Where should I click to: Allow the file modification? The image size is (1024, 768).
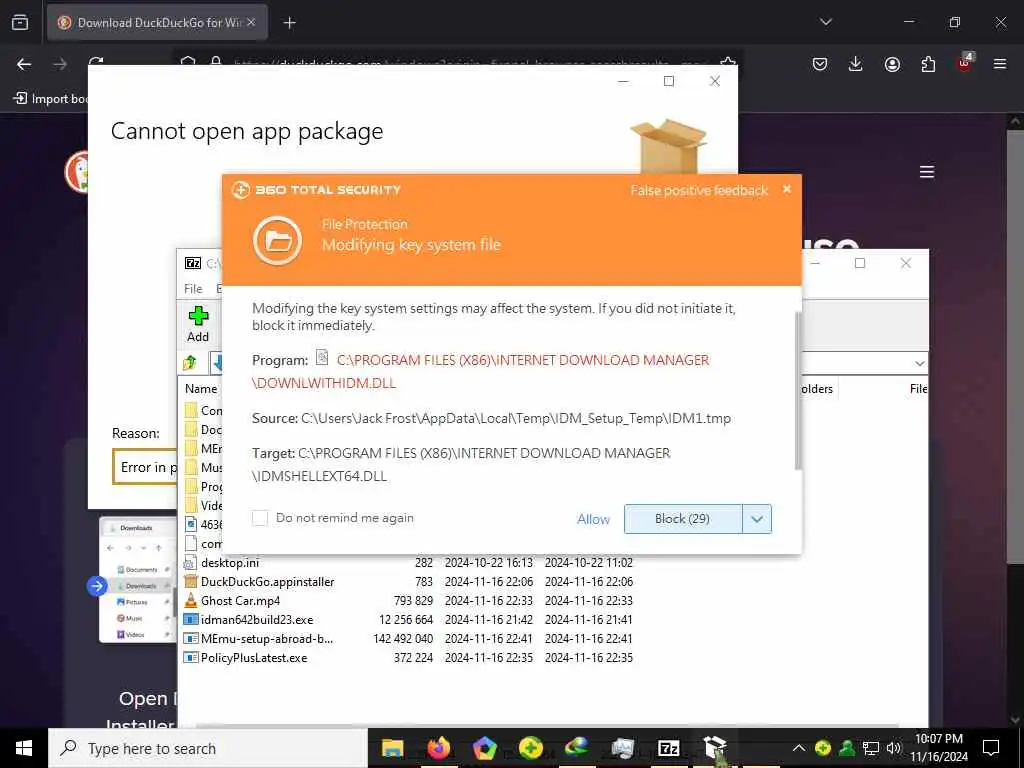coord(593,519)
